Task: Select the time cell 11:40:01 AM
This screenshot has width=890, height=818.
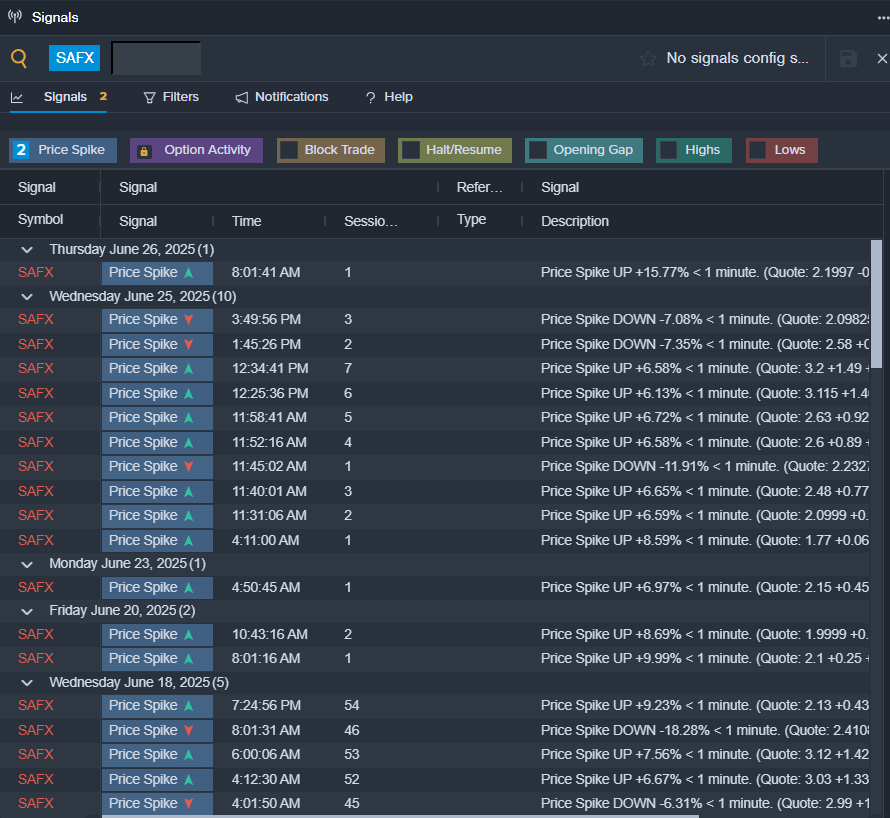Action: (x=269, y=492)
